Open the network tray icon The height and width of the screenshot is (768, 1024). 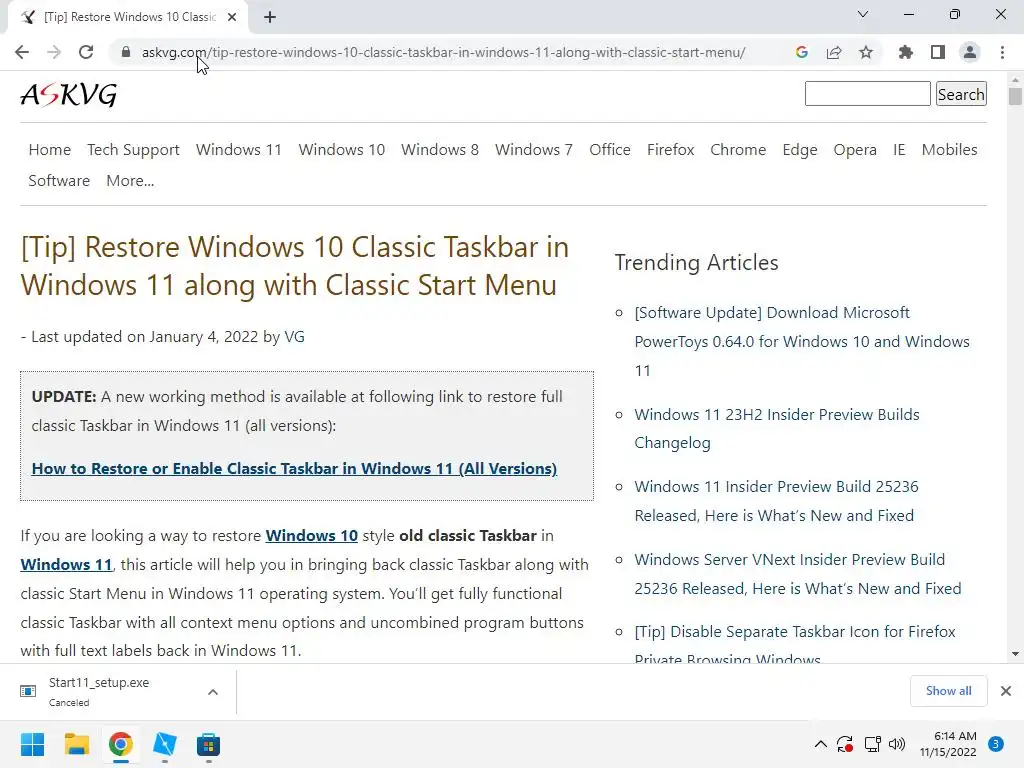click(872, 744)
